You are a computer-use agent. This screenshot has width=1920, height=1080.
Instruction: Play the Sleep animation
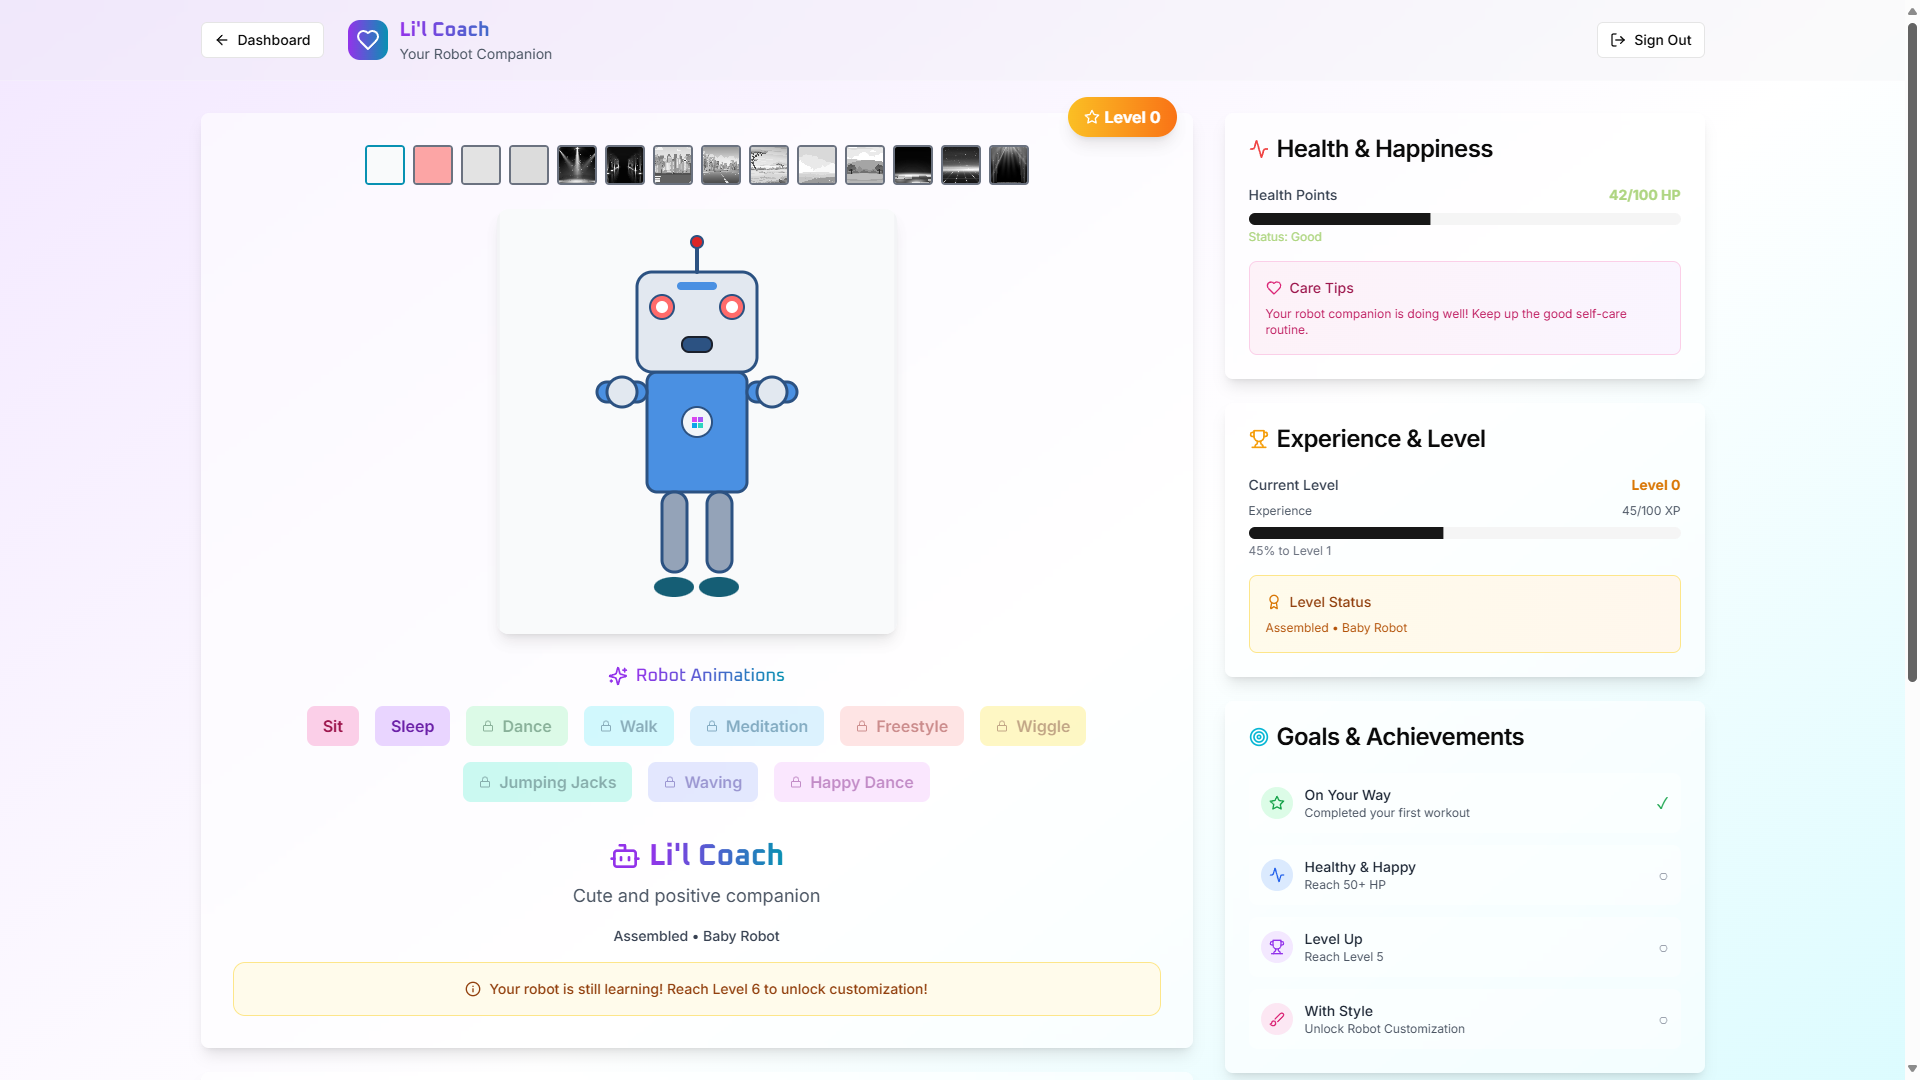(412, 726)
